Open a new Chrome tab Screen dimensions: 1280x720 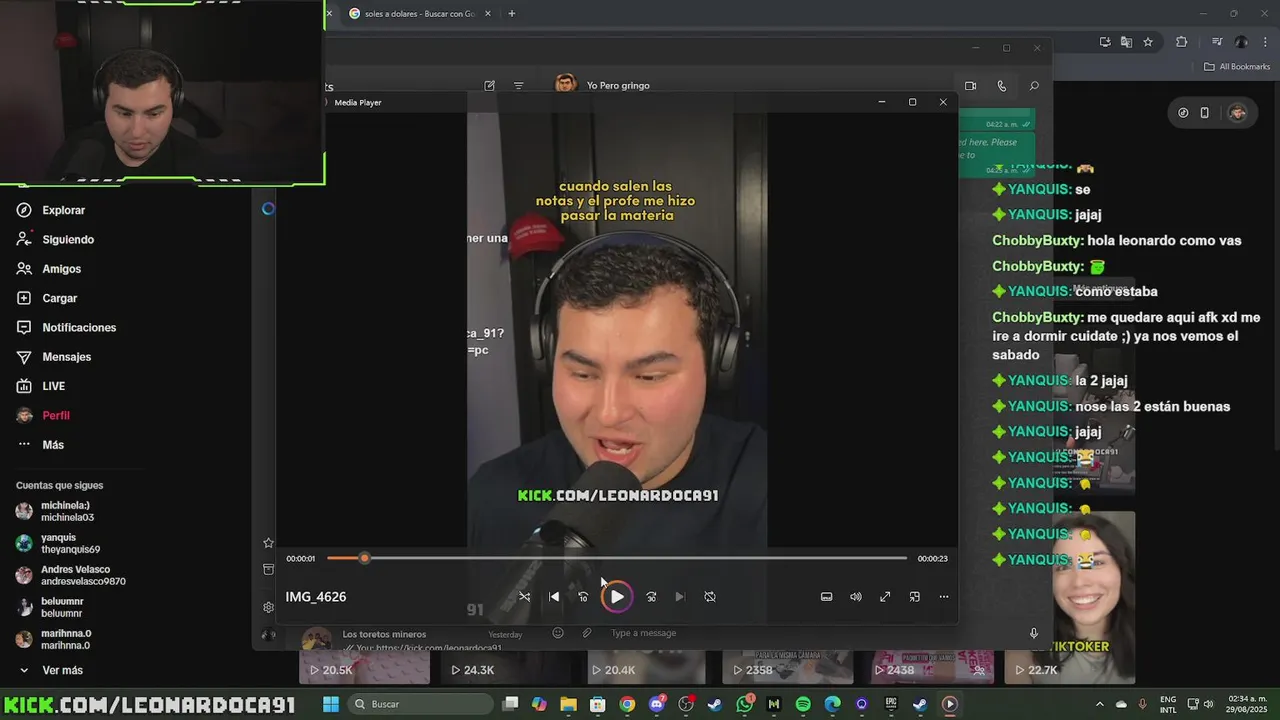pos(512,14)
